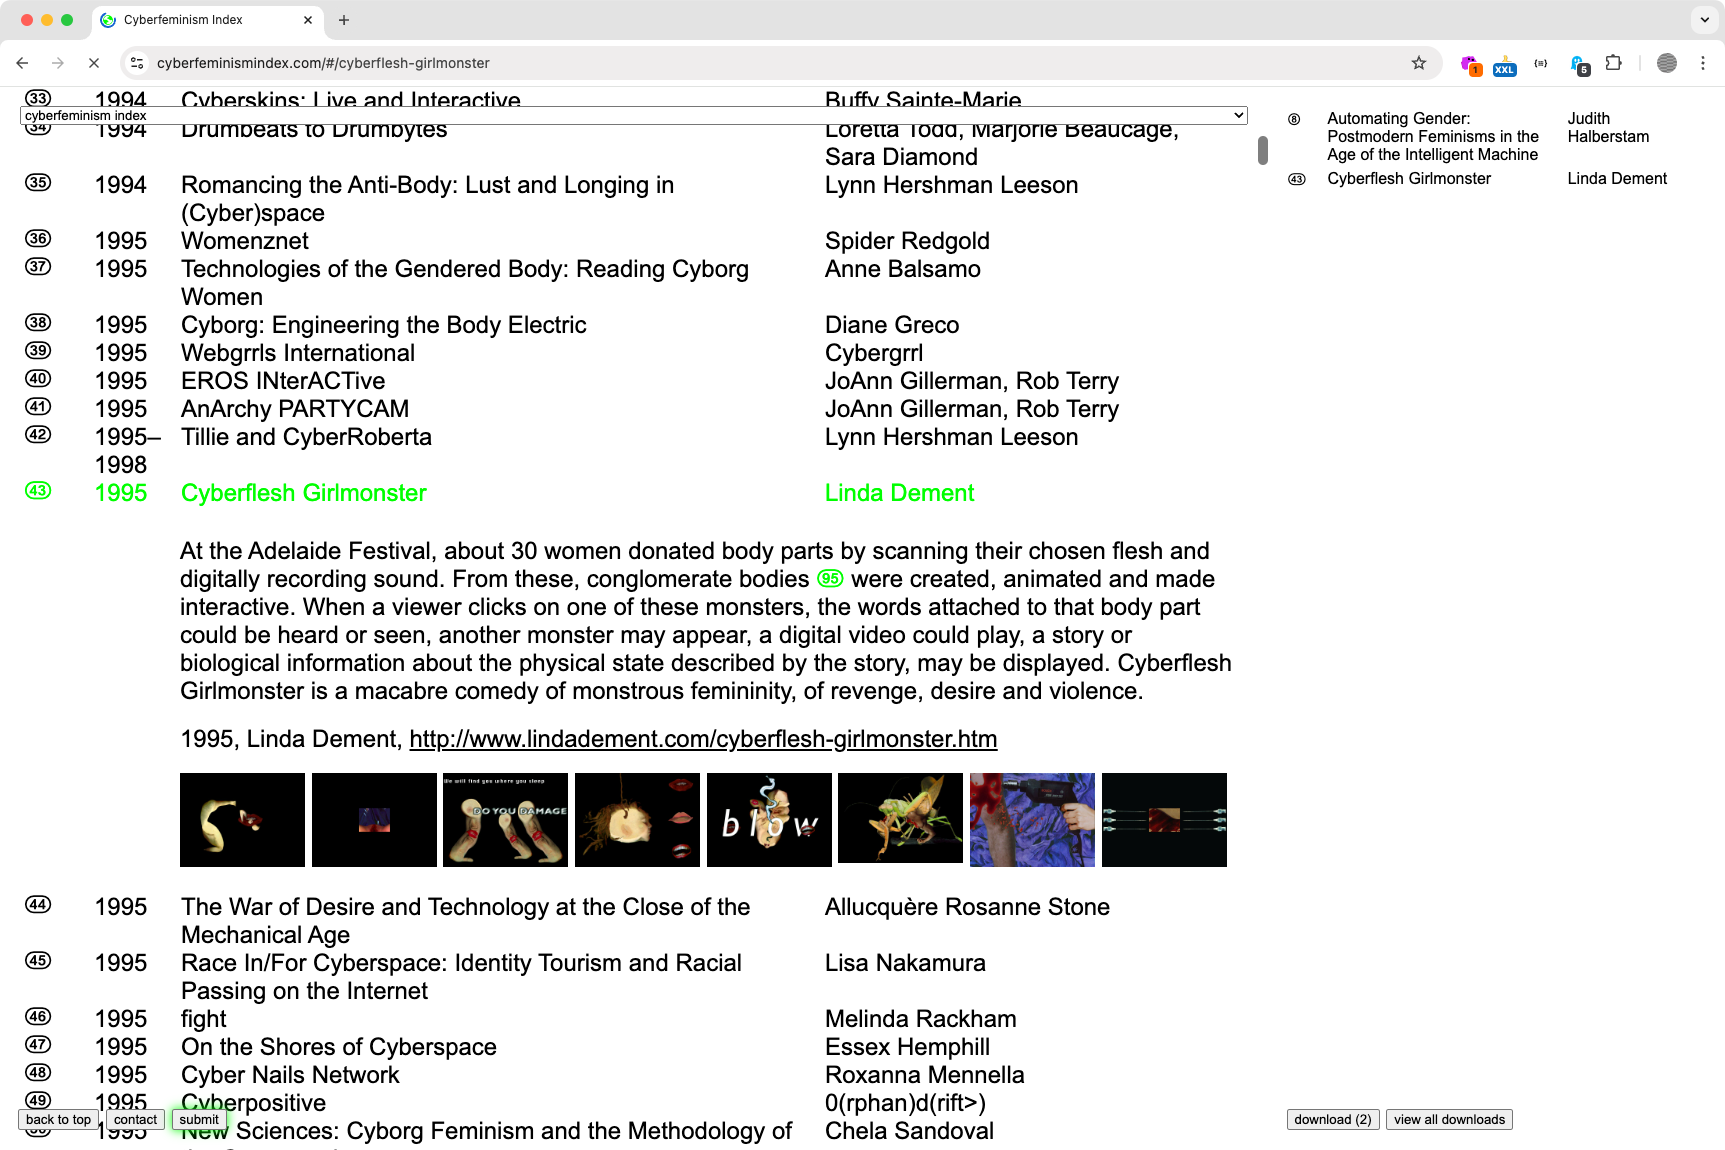Select sidebar Cyberflesh Girlmonster download item
The image size is (1725, 1150).
[x=1409, y=179]
